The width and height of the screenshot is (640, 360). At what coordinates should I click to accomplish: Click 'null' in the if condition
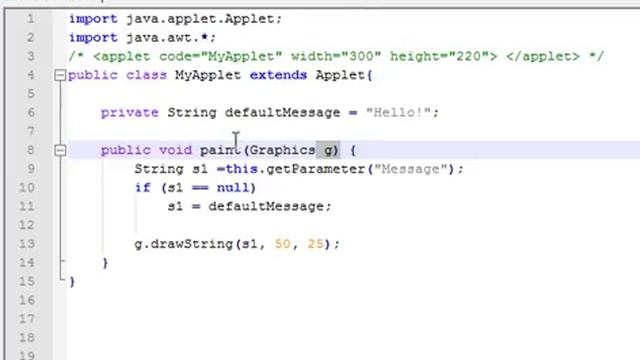[233, 188]
